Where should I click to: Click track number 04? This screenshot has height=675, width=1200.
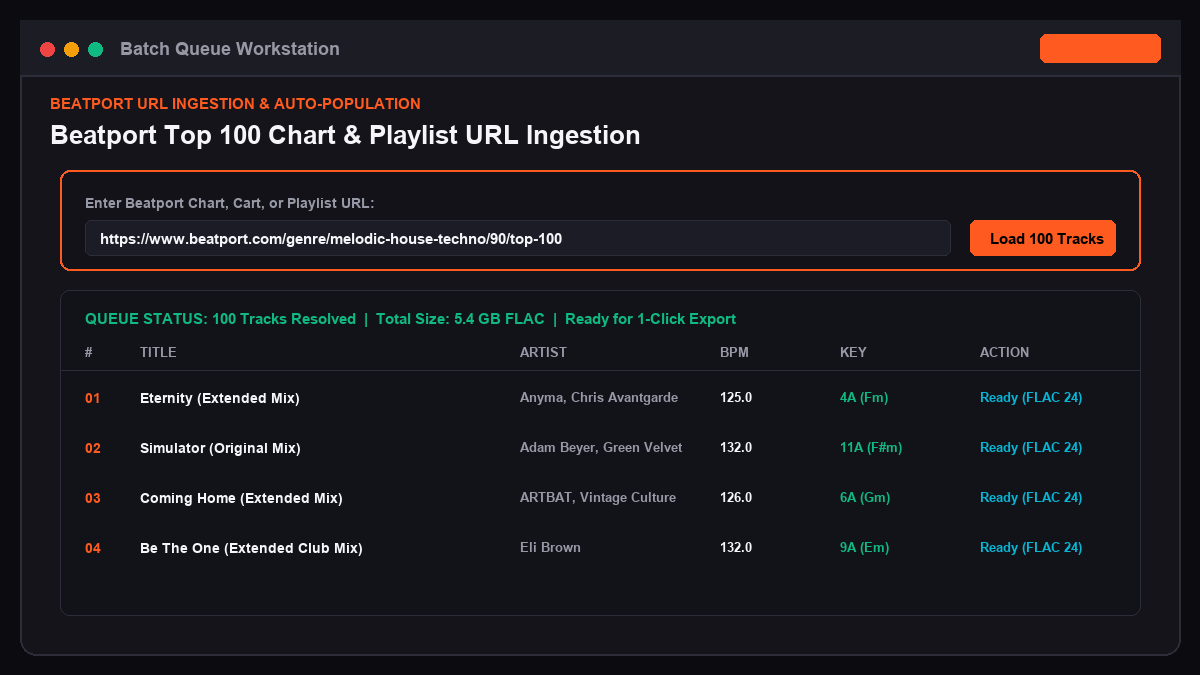(93, 548)
